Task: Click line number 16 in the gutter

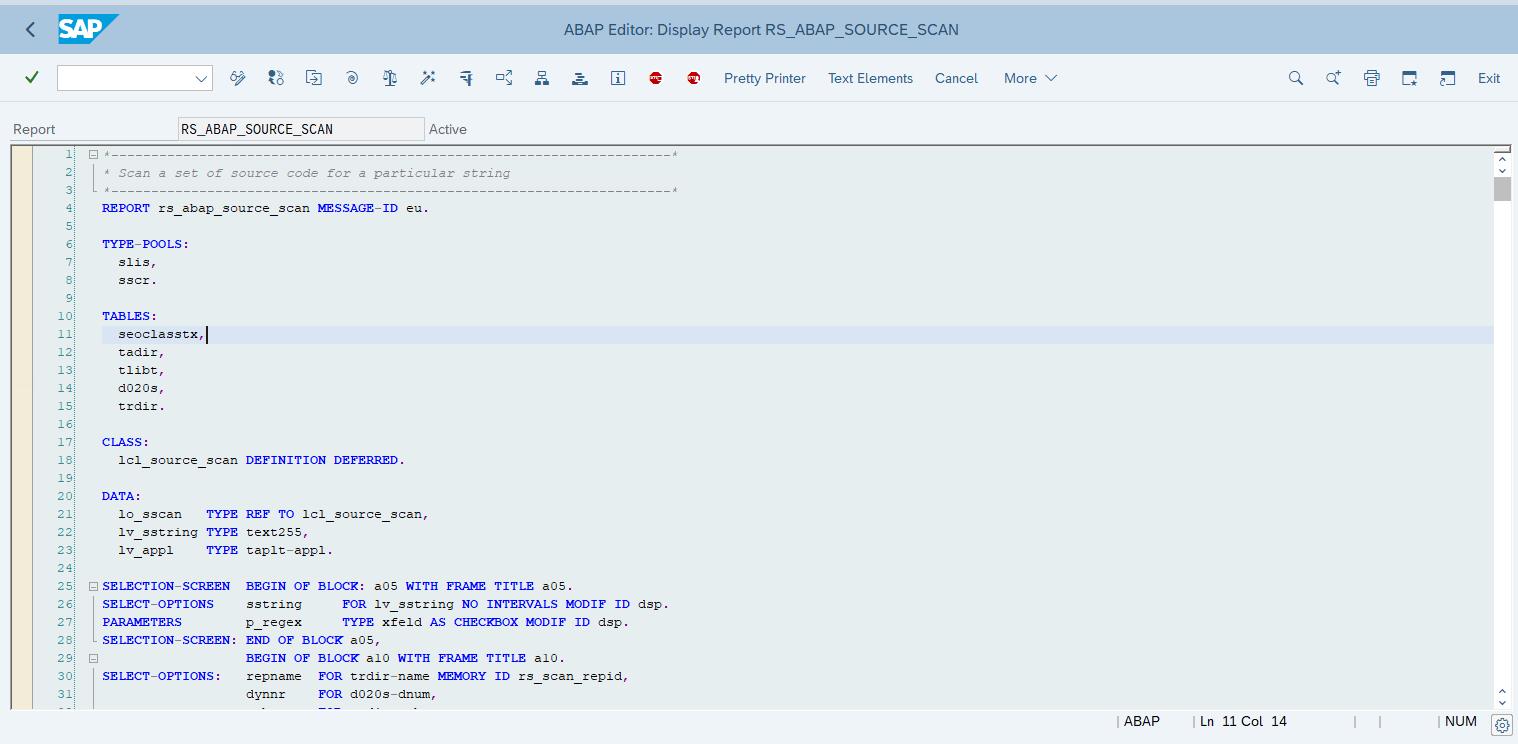Action: pos(65,424)
